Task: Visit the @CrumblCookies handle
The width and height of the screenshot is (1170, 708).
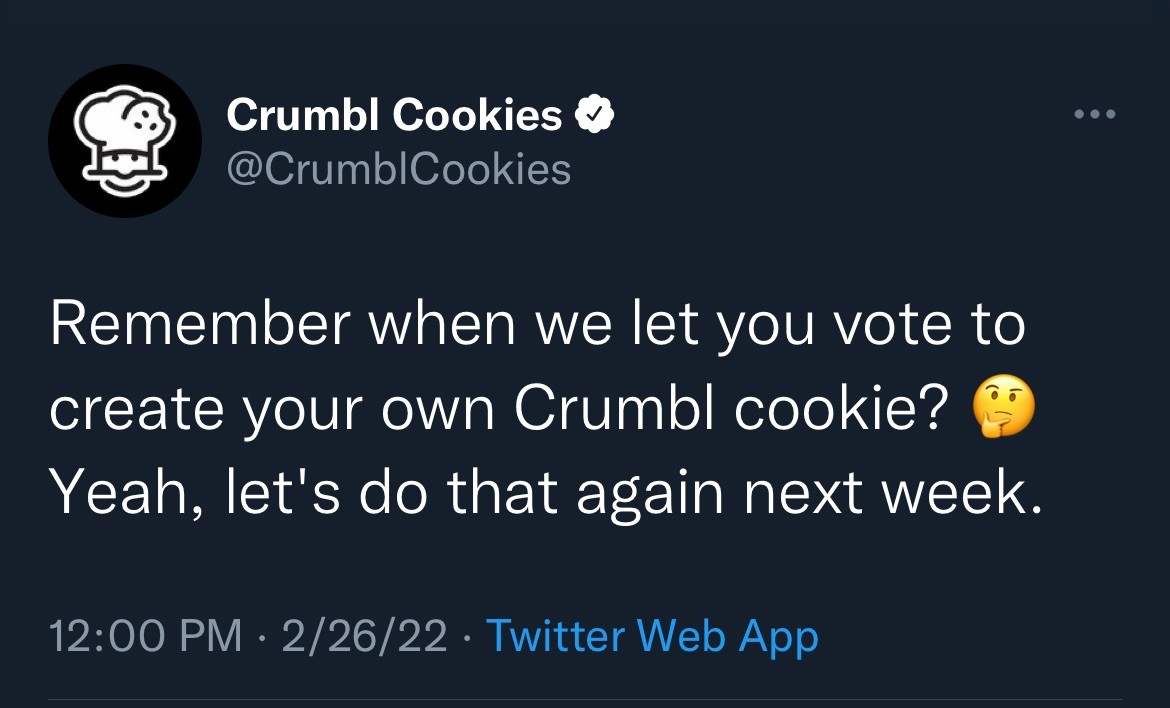Action: (399, 168)
